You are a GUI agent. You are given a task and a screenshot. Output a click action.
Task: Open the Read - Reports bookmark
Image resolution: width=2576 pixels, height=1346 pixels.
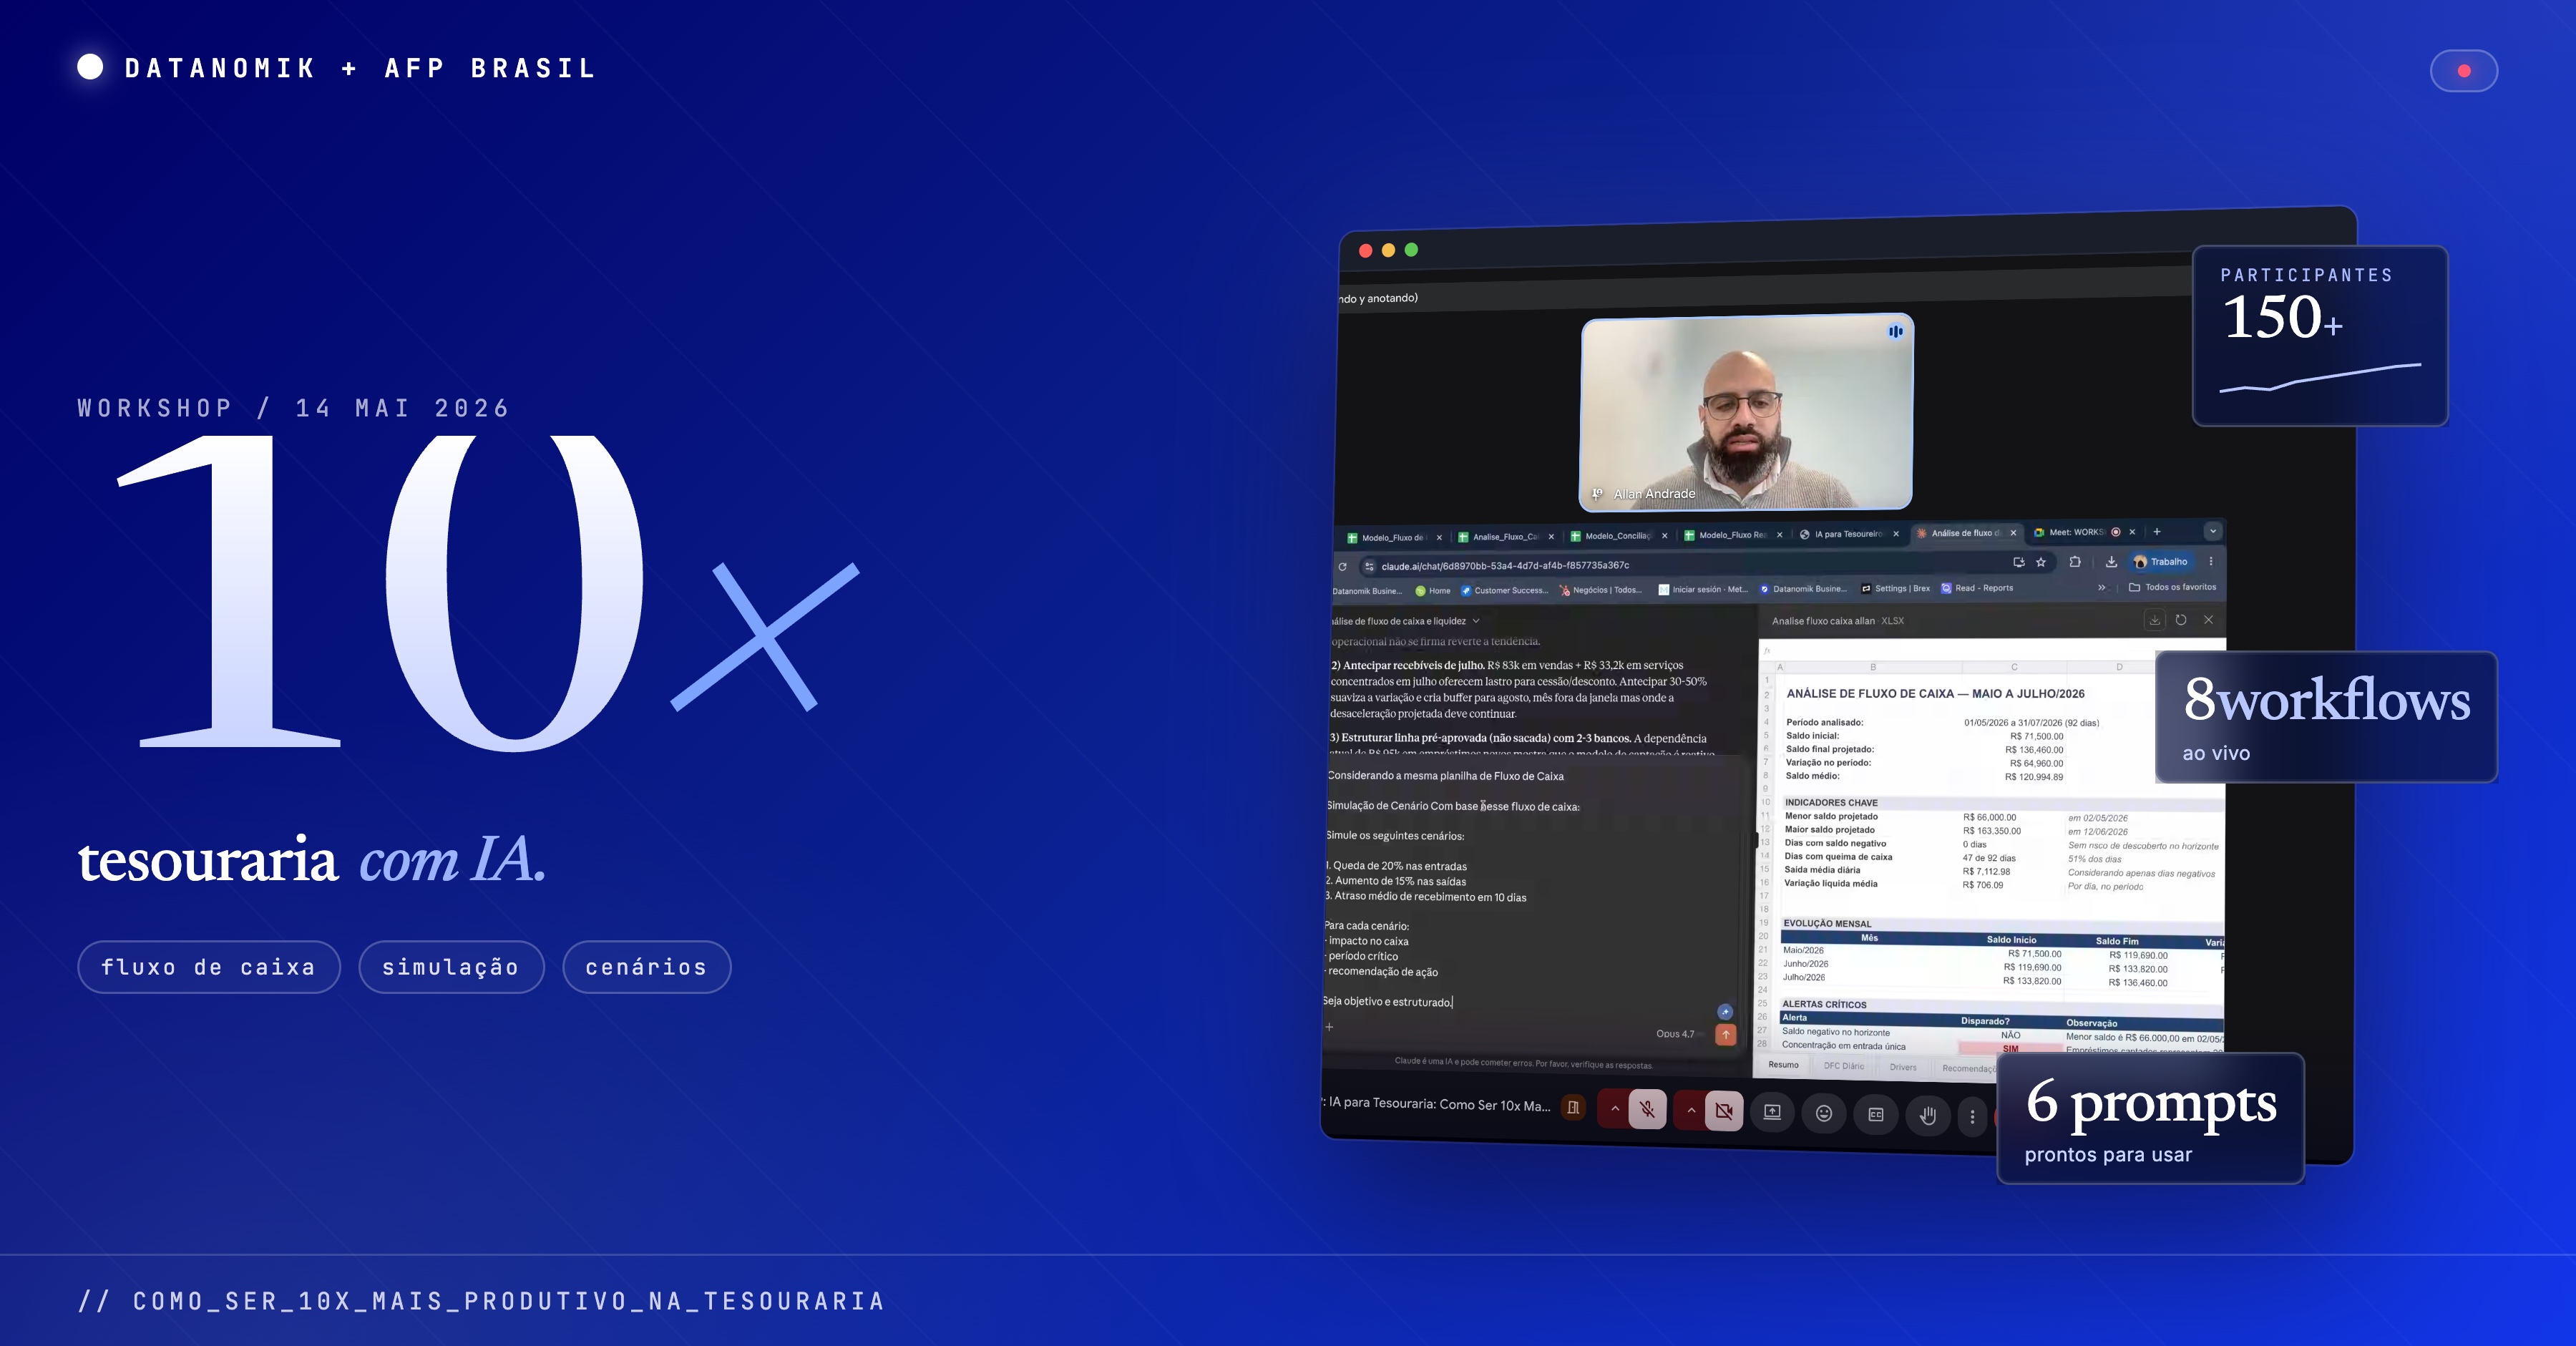(1978, 588)
